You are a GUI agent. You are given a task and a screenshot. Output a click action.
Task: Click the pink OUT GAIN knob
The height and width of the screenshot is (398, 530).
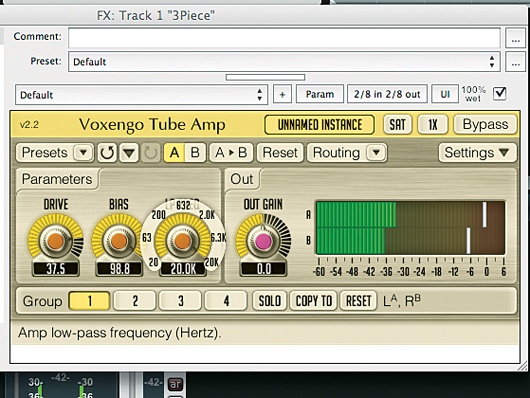tap(263, 241)
